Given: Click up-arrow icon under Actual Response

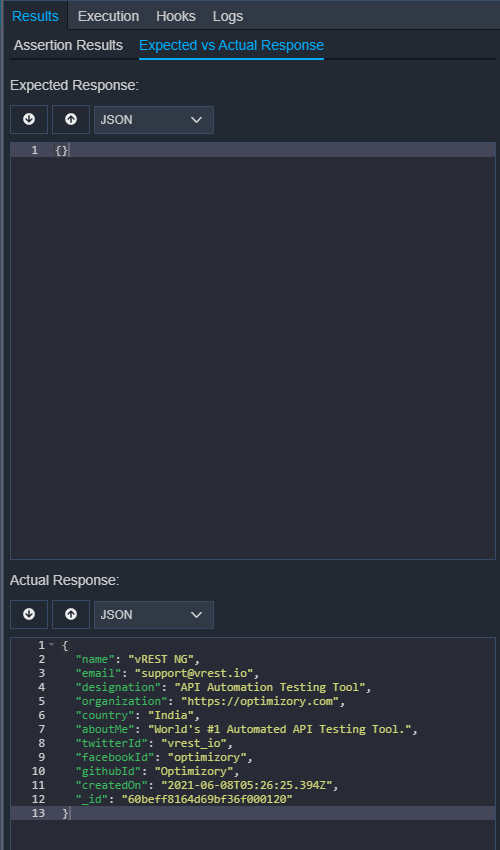Looking at the screenshot, I should point(70,615).
